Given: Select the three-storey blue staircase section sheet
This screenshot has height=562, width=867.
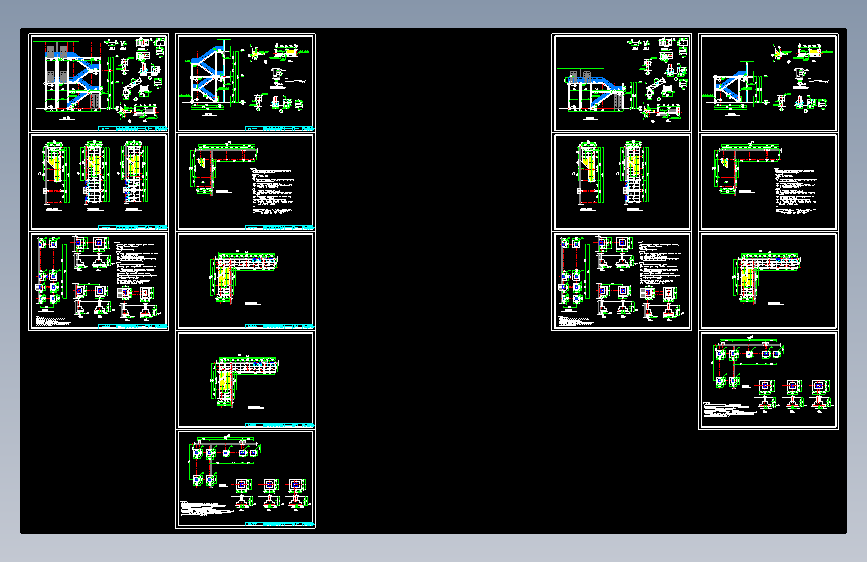Looking at the screenshot, I should click(x=98, y=83).
